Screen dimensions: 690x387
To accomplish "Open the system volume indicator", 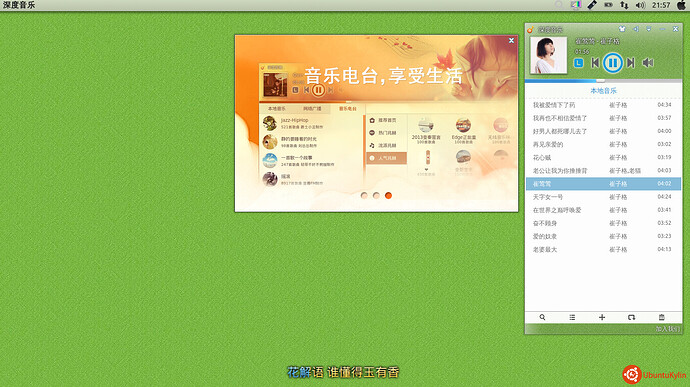I will tap(641, 5).
